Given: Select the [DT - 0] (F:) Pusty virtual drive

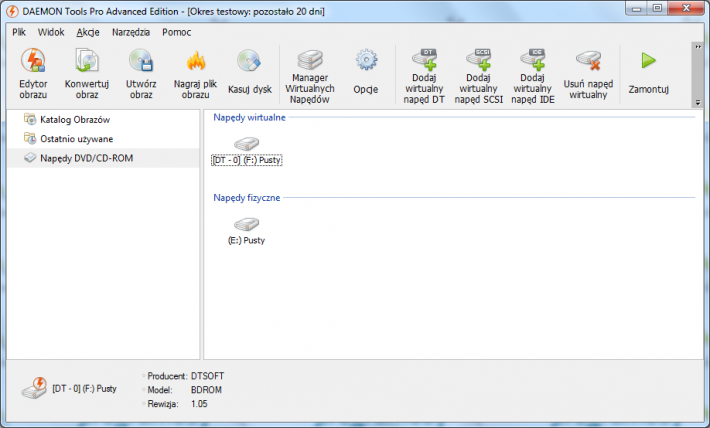Looking at the screenshot, I should pyautogui.click(x=247, y=151).
